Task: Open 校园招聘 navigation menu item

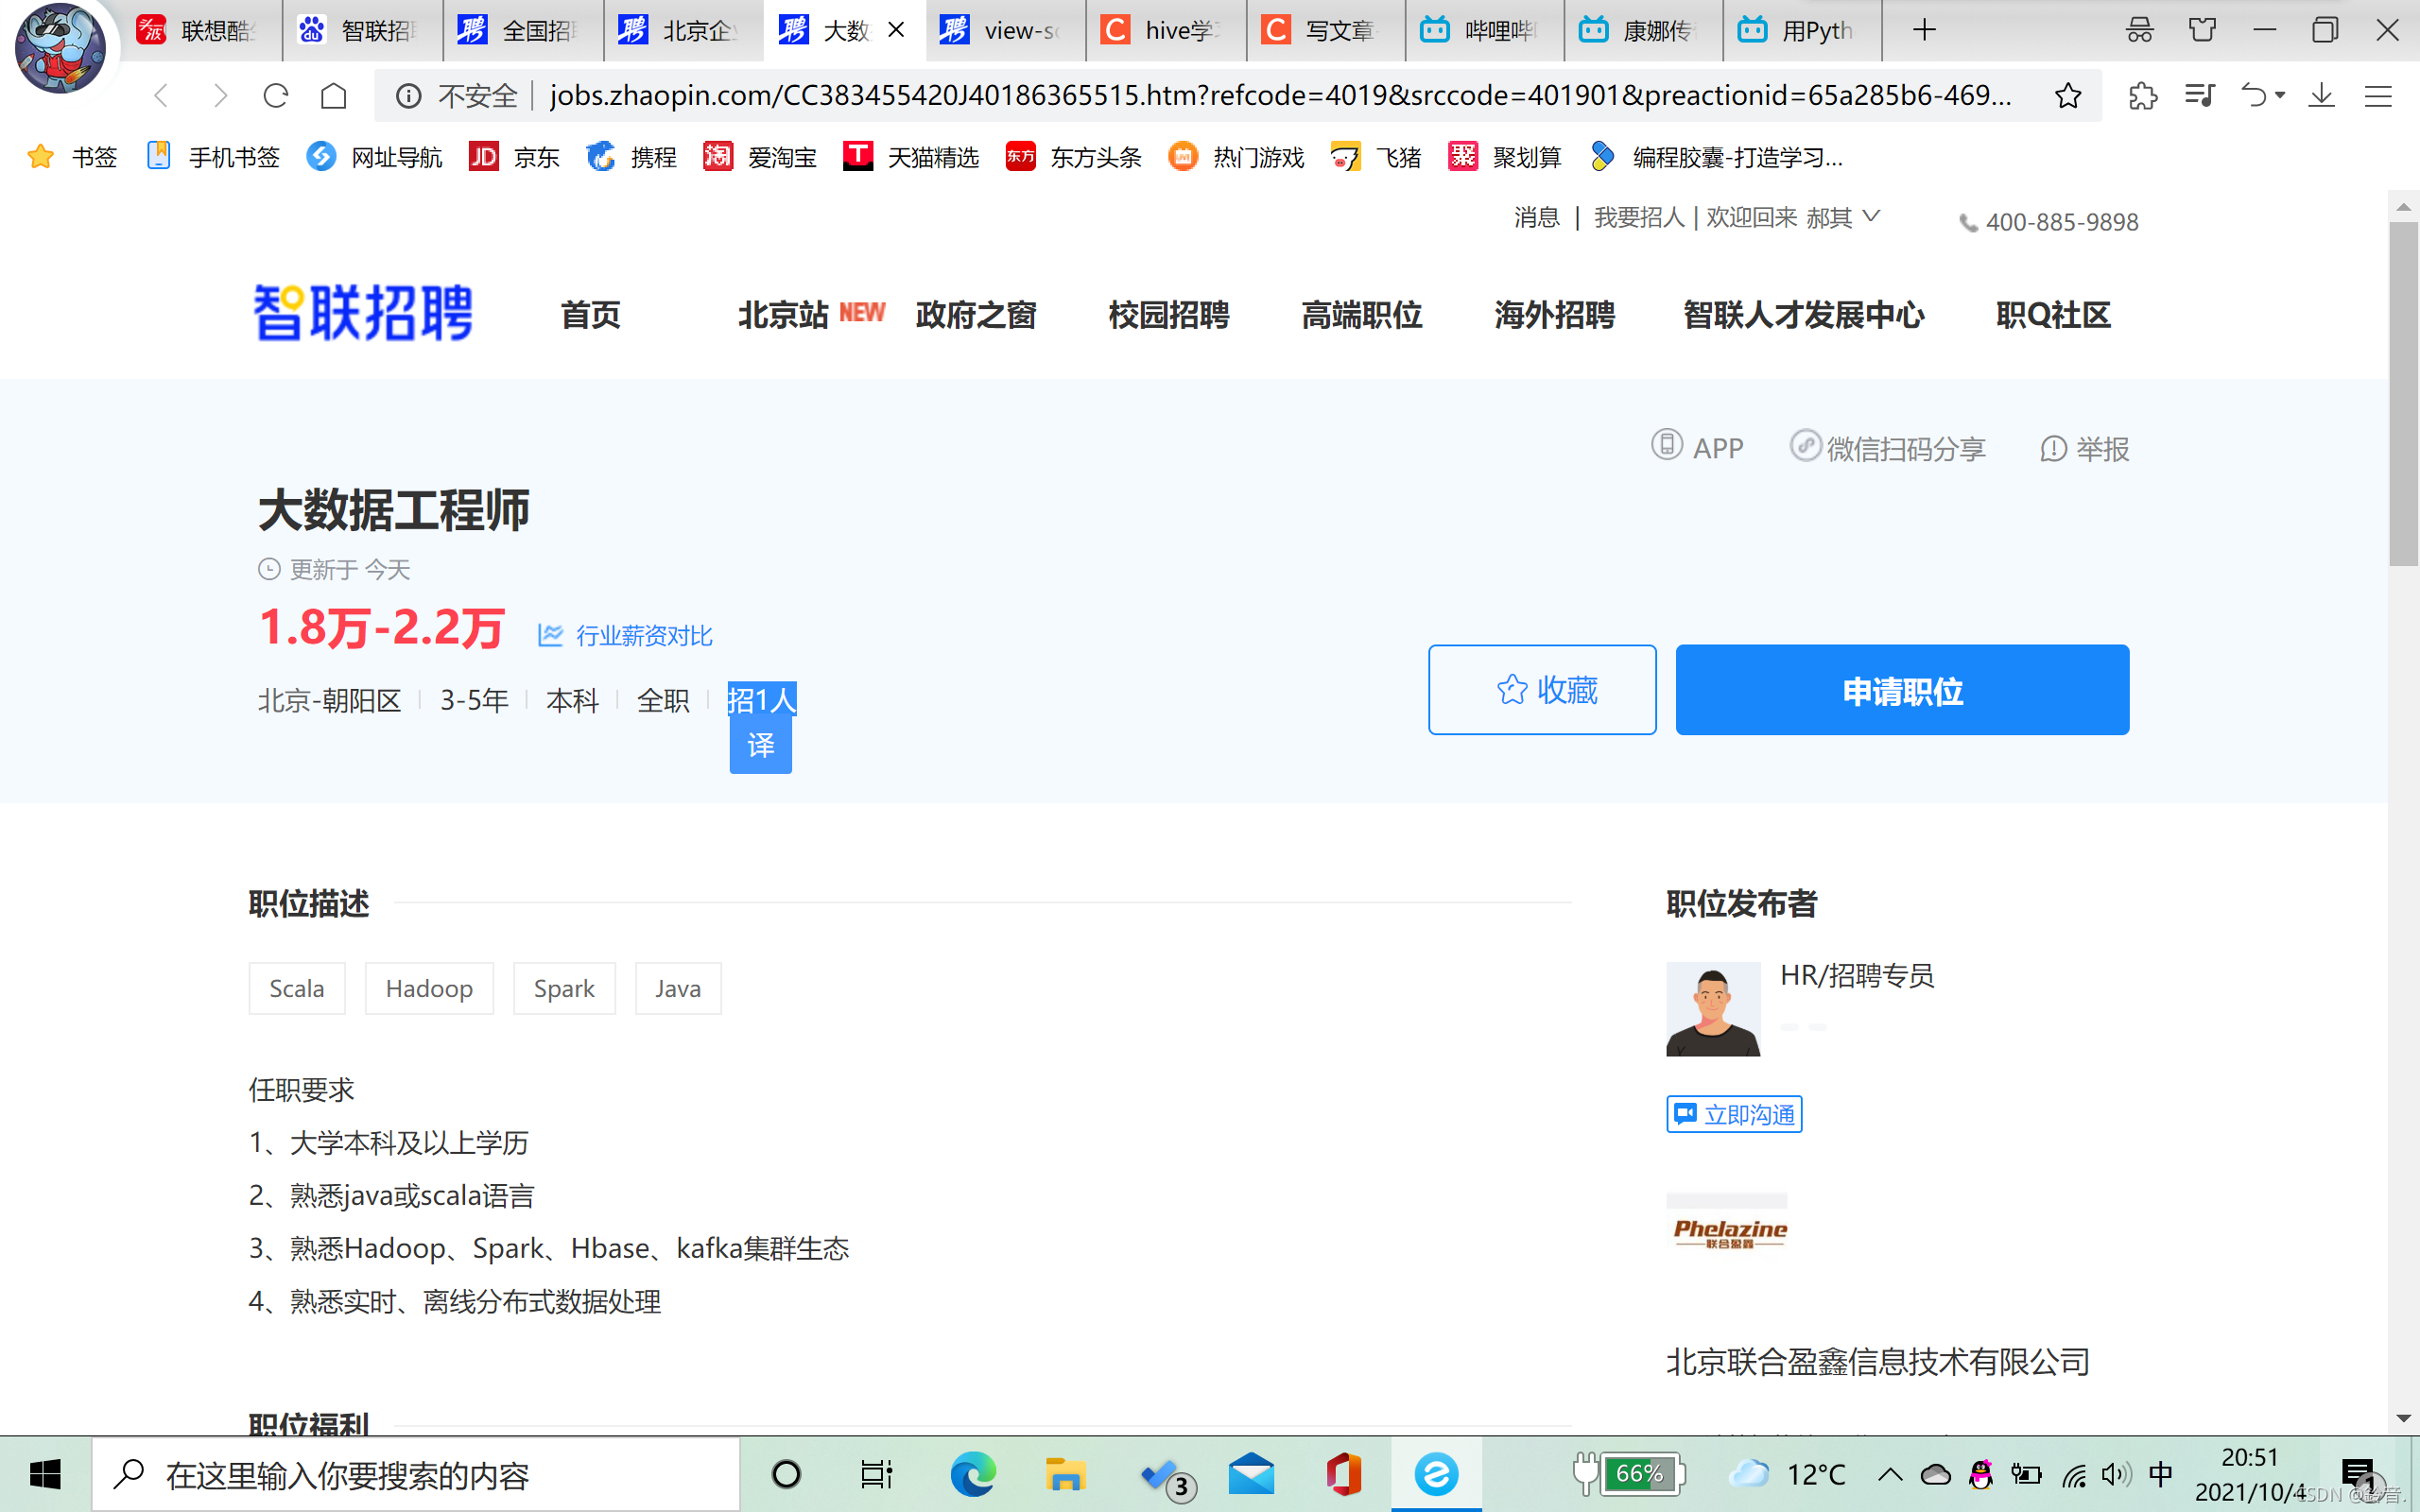Action: coord(1168,315)
